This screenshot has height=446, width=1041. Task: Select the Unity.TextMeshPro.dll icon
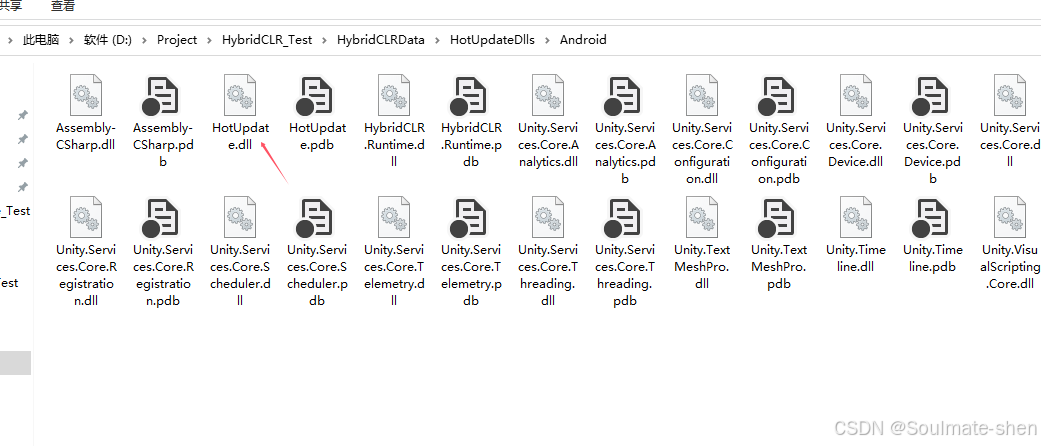point(702,217)
